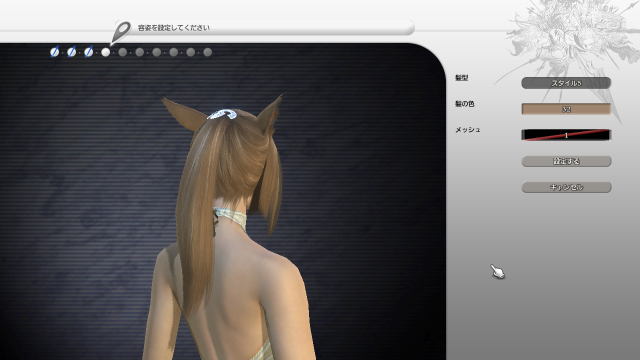Click the white hair ornament on the character
640x360 pixels.
pyautogui.click(x=222, y=114)
